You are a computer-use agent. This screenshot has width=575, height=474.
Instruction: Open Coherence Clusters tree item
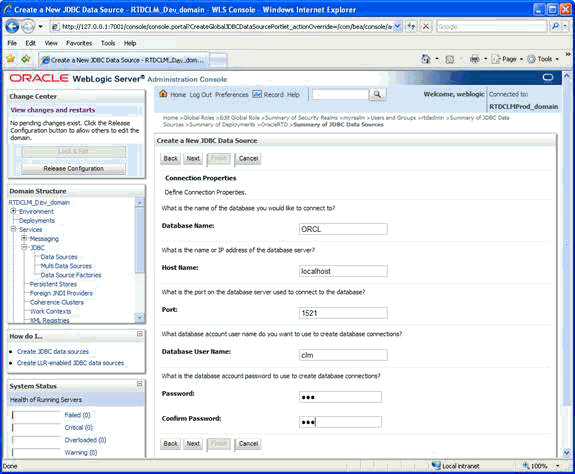56,302
